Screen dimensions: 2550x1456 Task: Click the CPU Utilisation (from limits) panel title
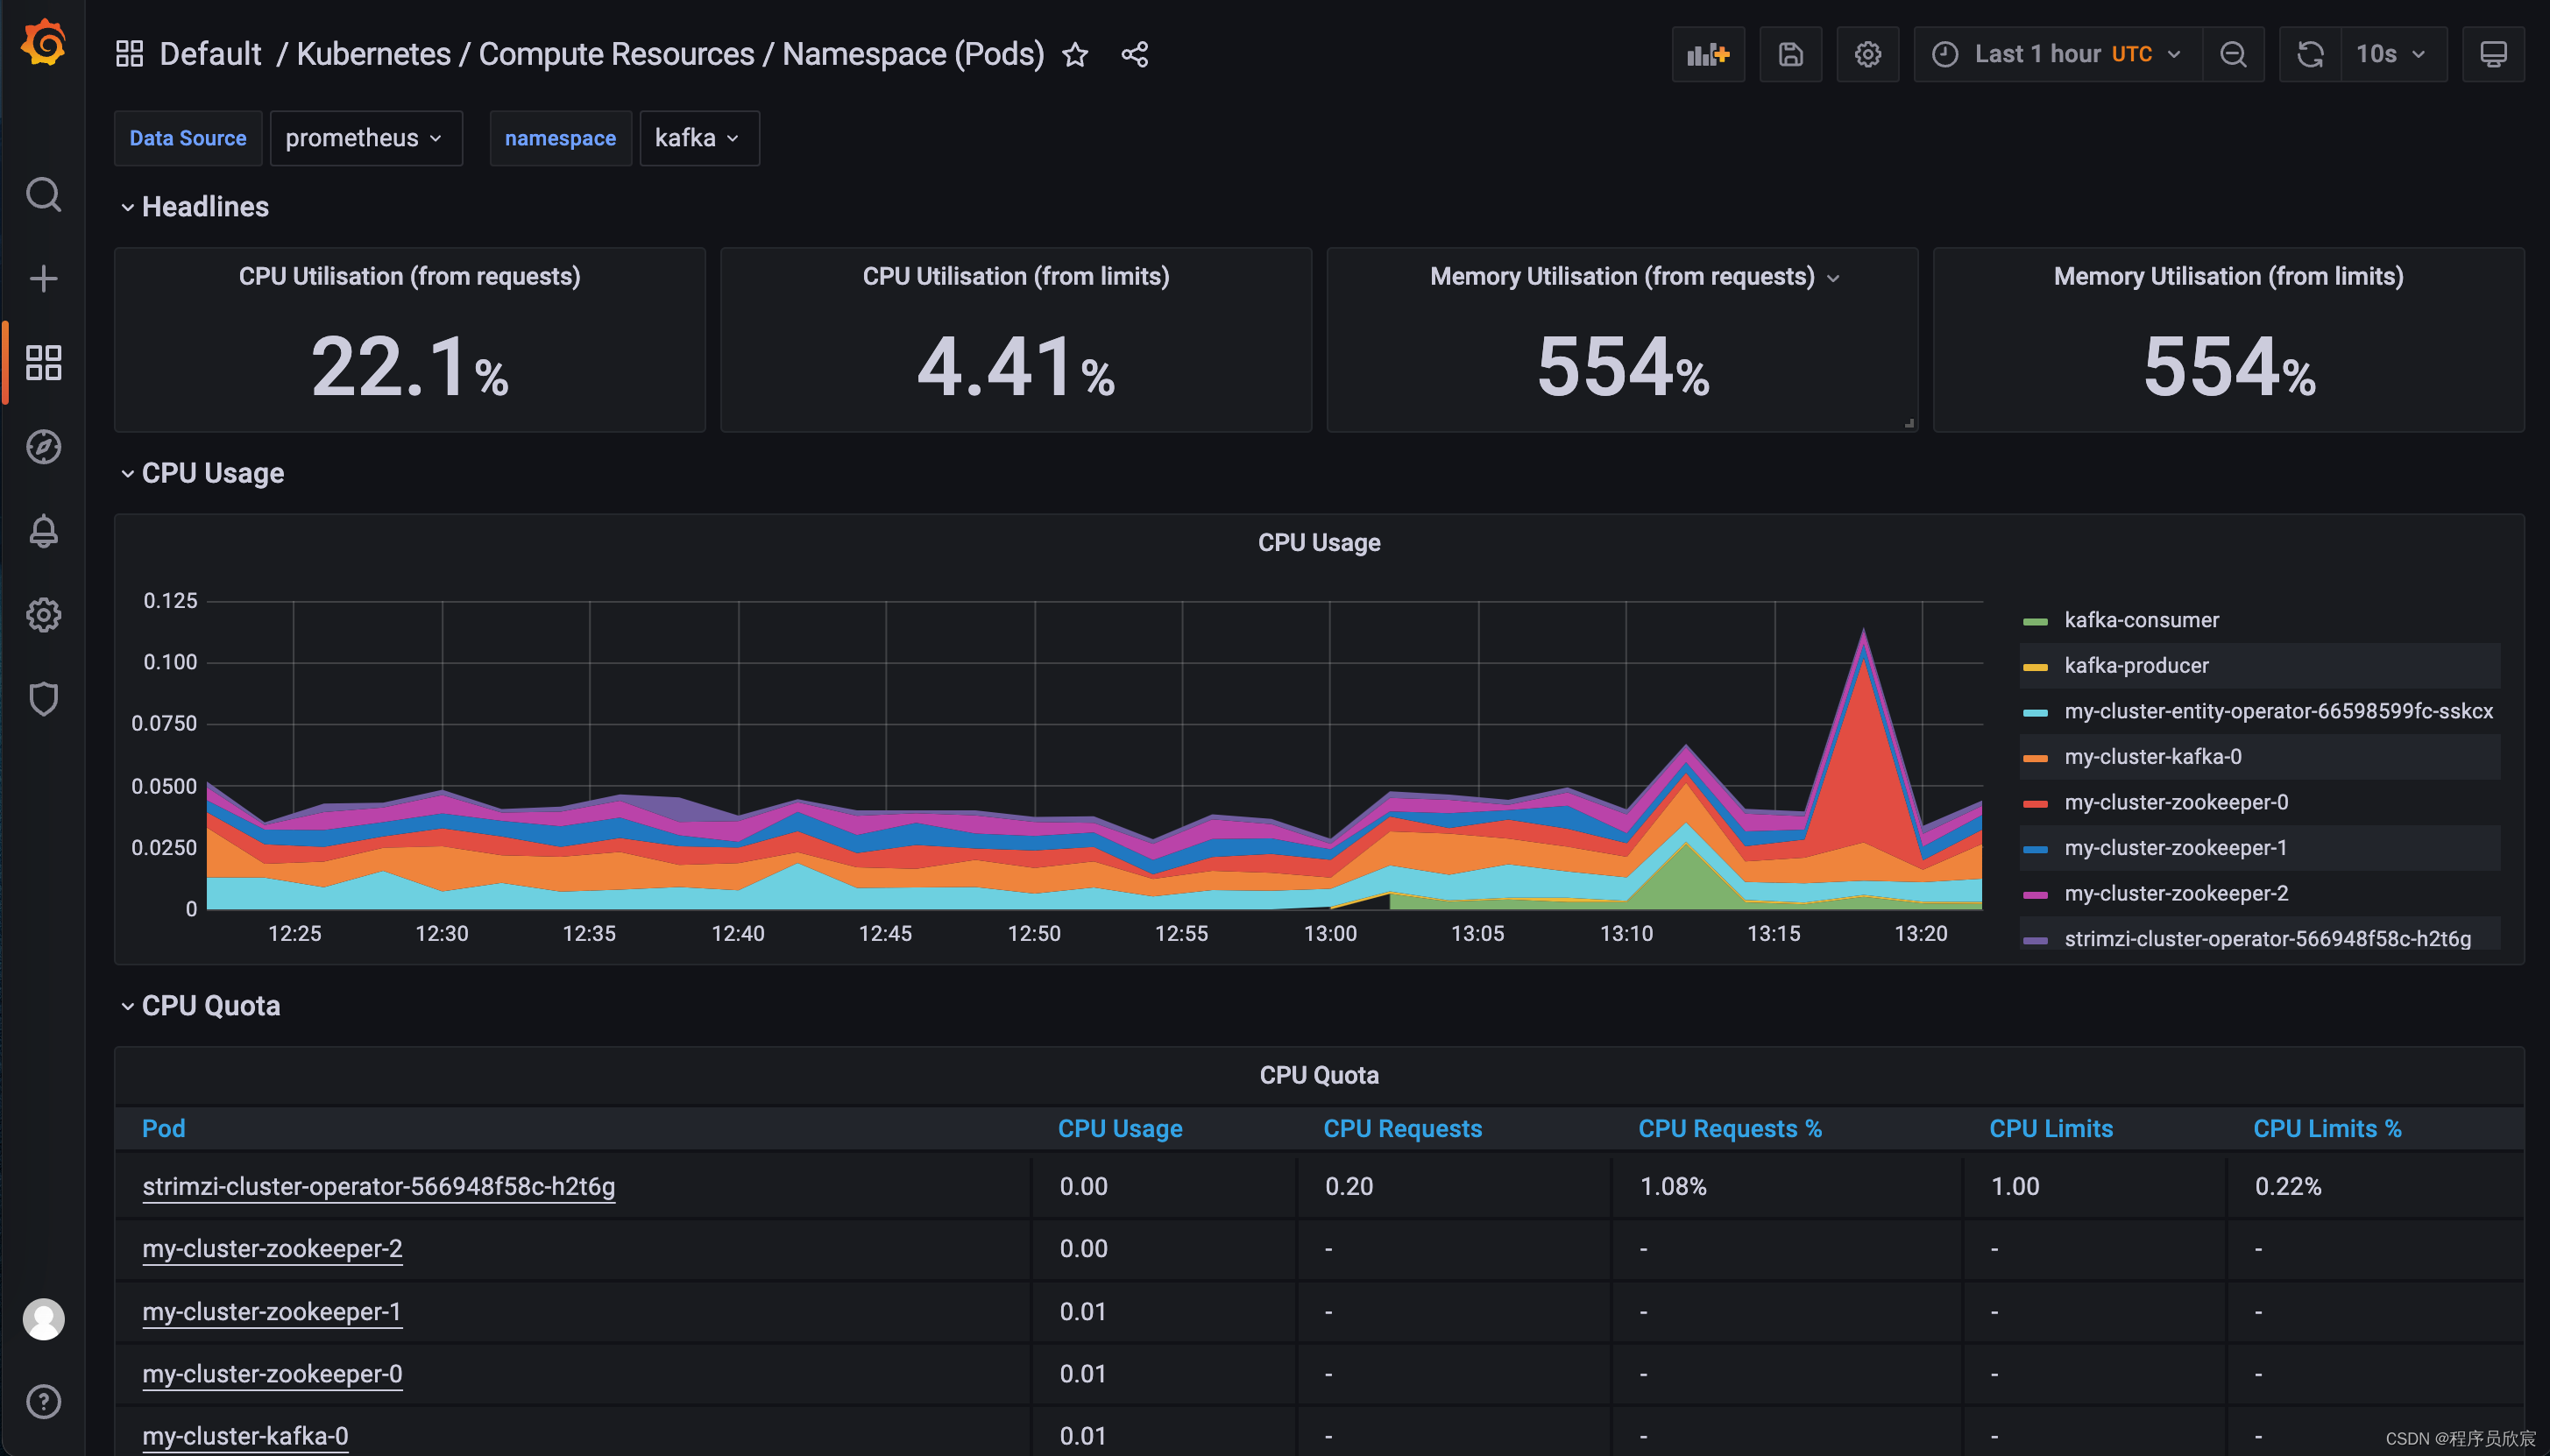point(1016,277)
